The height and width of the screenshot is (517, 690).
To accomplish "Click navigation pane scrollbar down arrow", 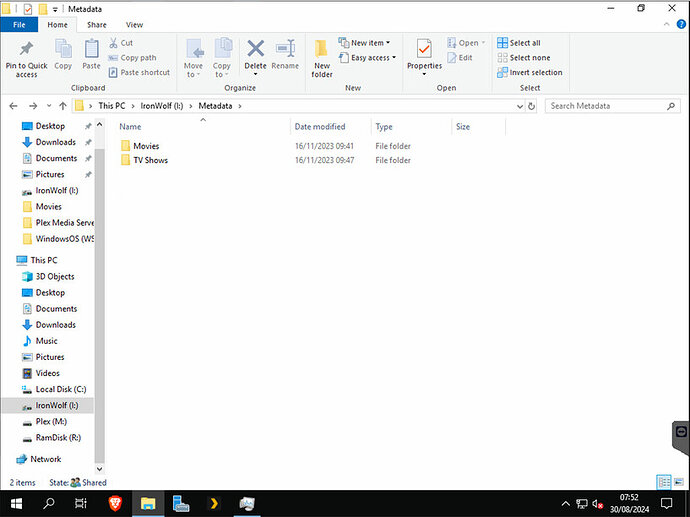I will pyautogui.click(x=99, y=469).
